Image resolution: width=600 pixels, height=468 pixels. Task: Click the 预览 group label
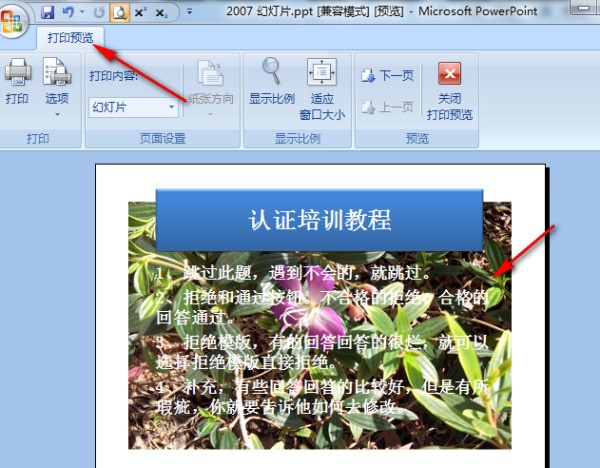tap(417, 139)
